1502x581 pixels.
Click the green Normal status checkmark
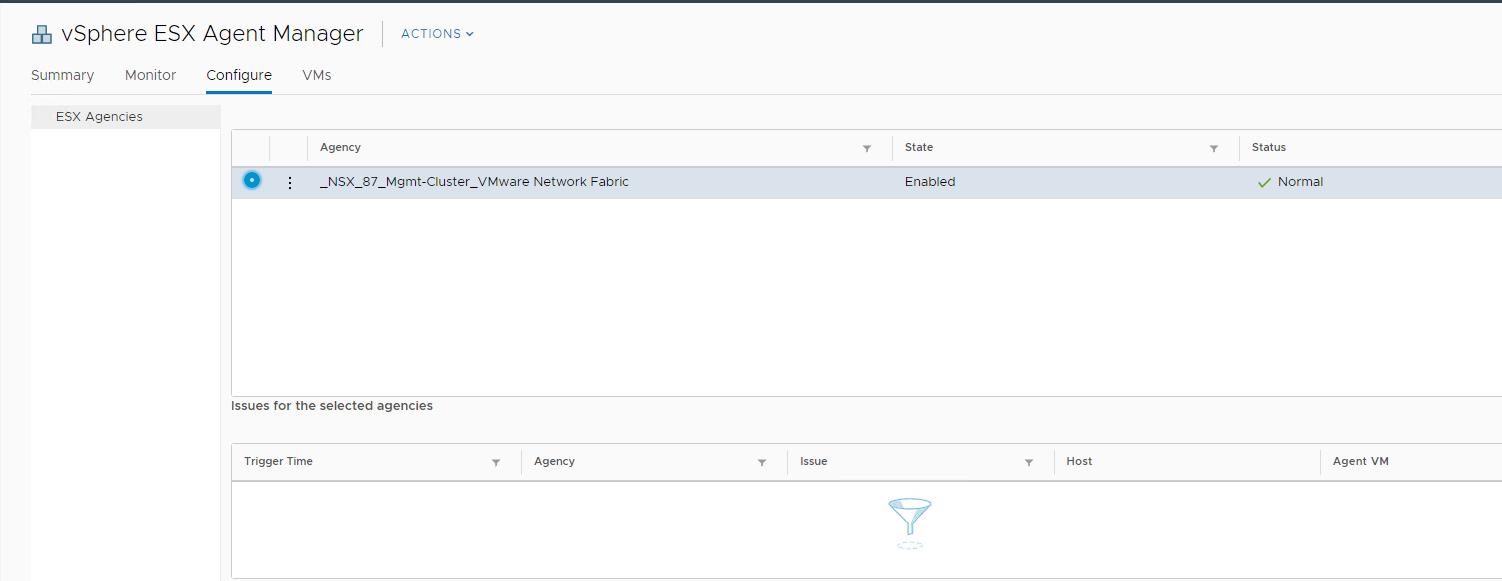click(x=1264, y=182)
